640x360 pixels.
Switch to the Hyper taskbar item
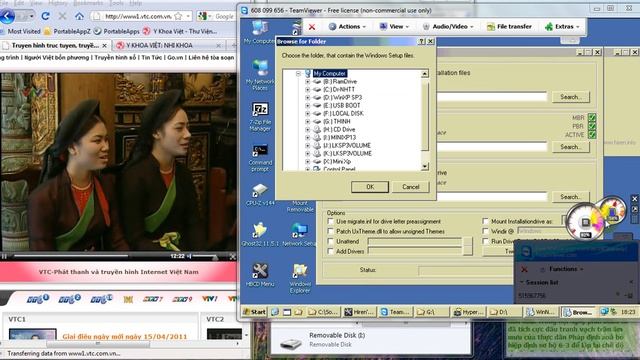click(x=469, y=312)
